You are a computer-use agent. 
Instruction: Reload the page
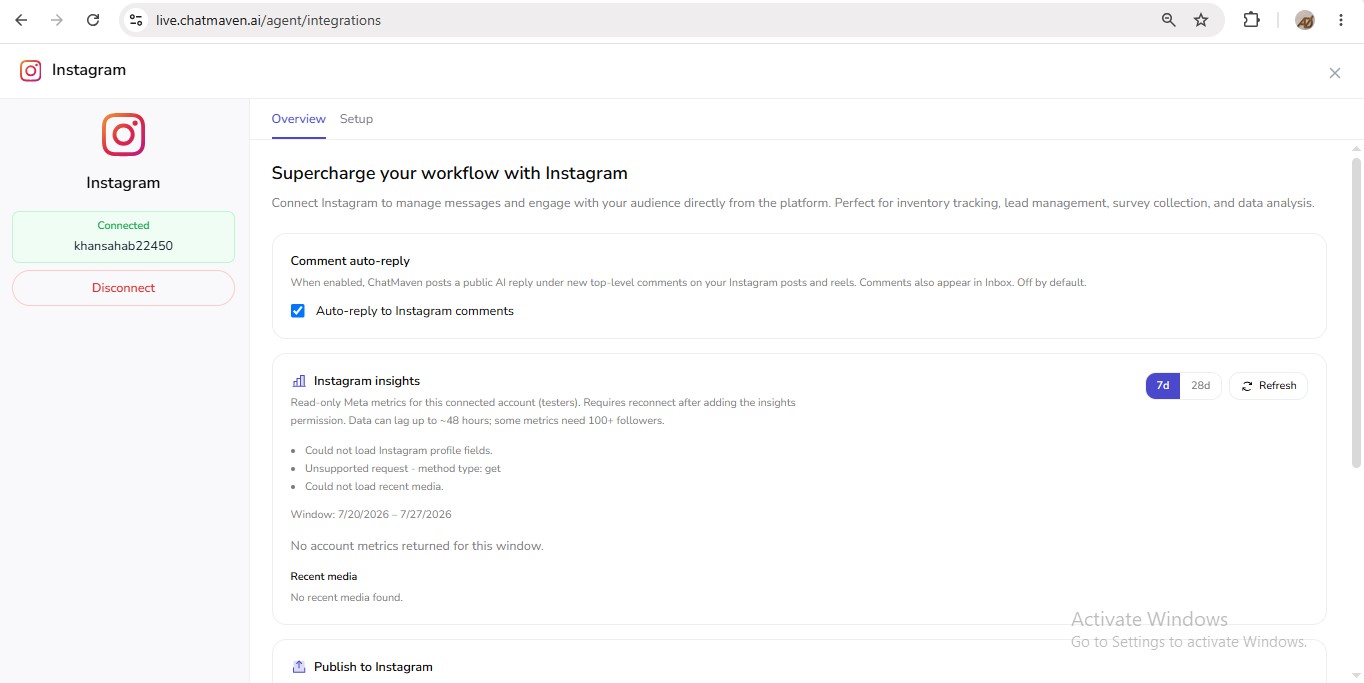(x=93, y=20)
